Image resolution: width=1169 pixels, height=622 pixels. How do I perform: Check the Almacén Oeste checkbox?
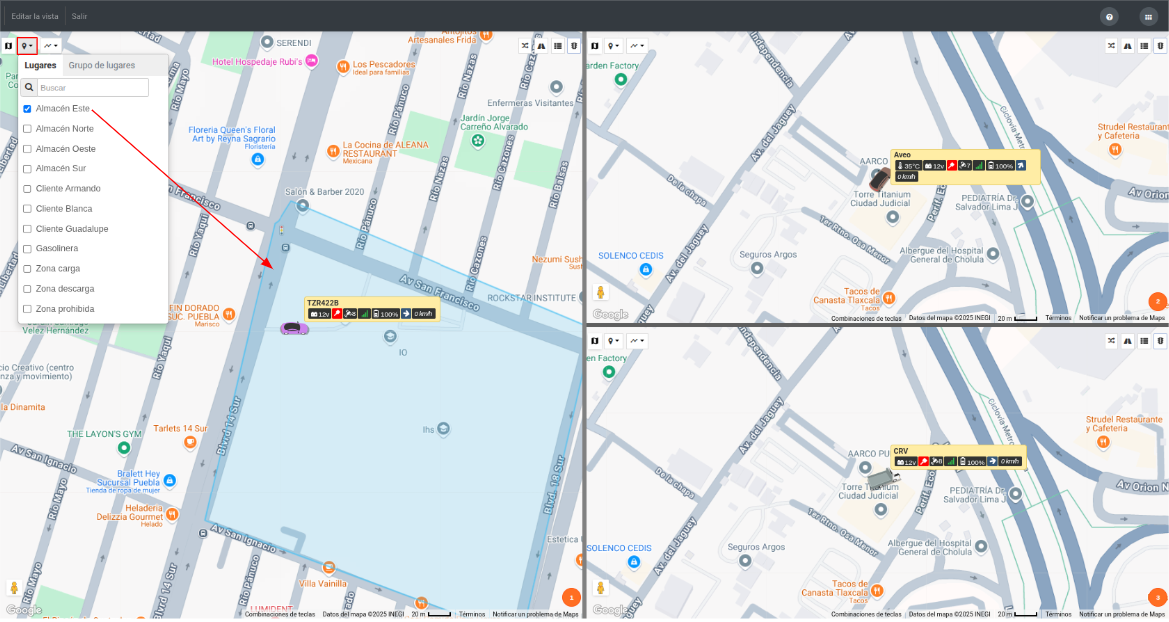pos(27,149)
